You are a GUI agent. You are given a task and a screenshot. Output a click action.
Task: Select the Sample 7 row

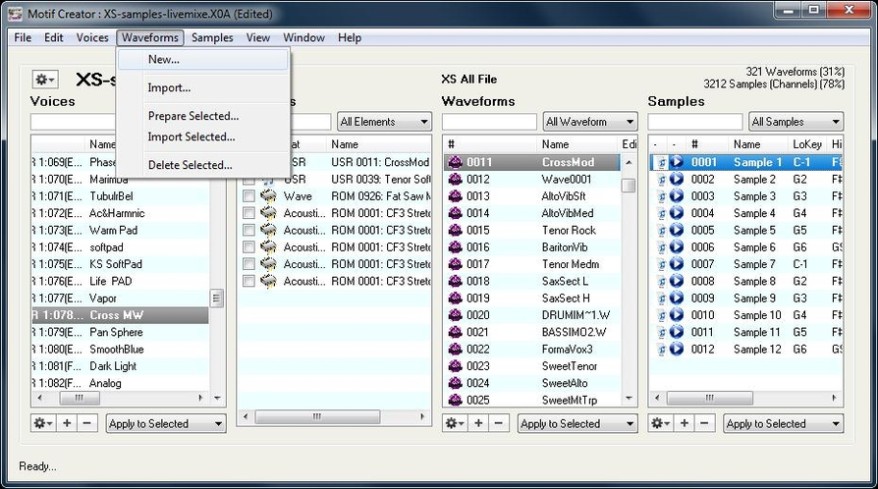tap(746, 264)
